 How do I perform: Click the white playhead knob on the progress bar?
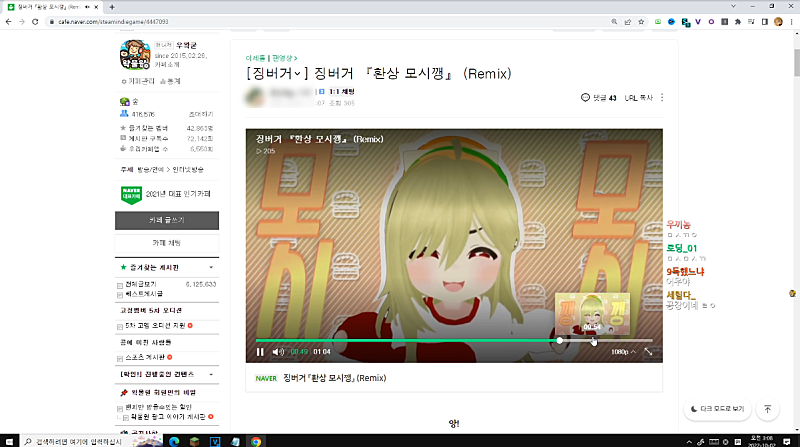click(x=560, y=340)
